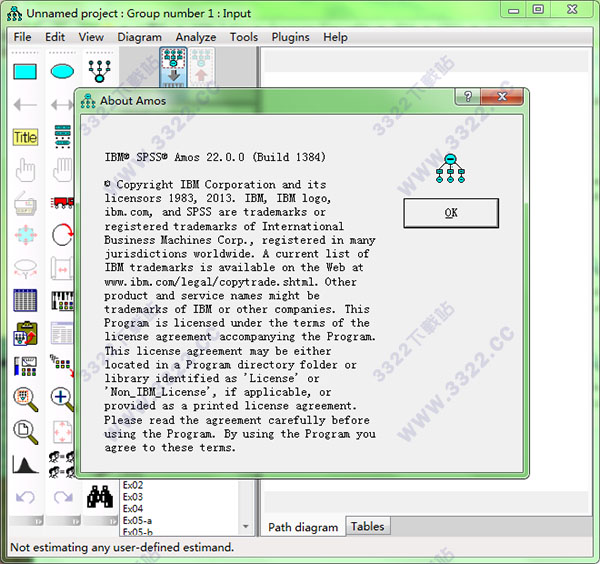Open the View menu
Viewport: 600px width, 564px height.
[x=91, y=37]
